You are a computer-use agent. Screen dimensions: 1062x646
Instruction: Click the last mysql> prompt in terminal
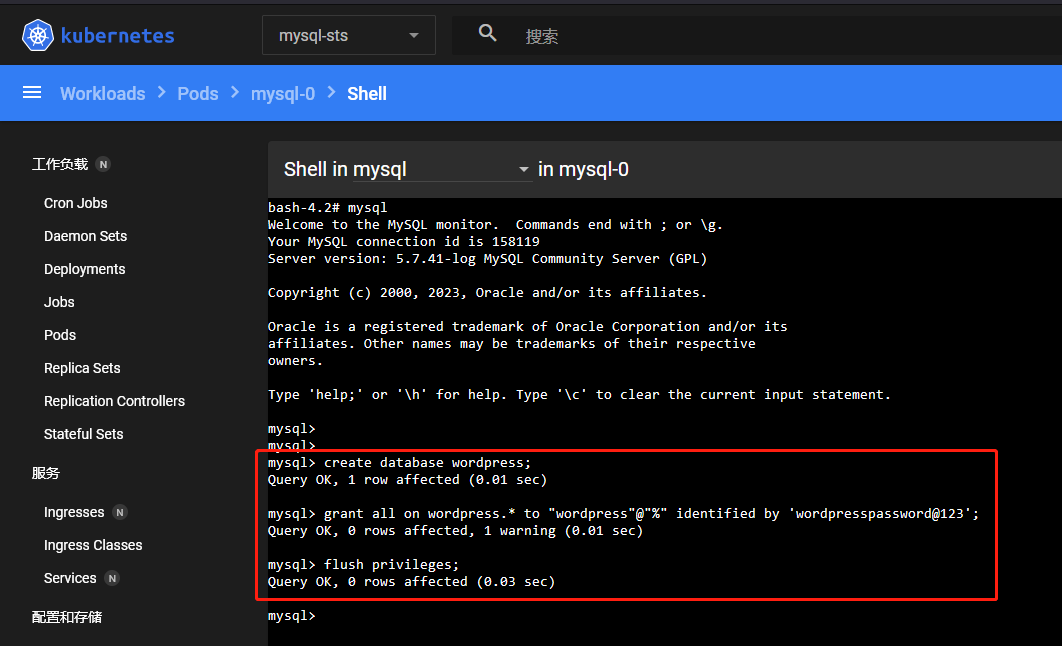click(291, 616)
